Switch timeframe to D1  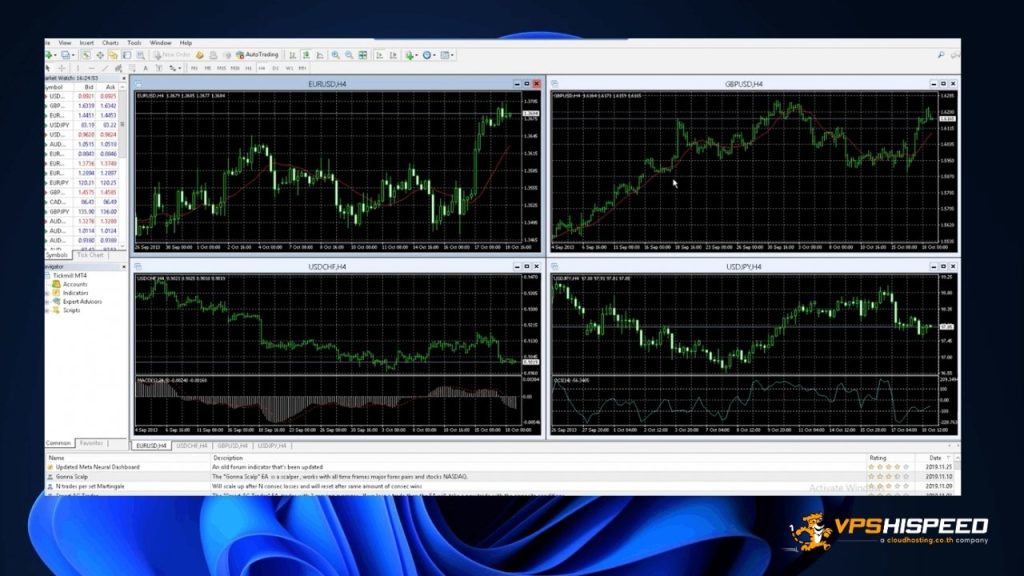click(x=275, y=68)
